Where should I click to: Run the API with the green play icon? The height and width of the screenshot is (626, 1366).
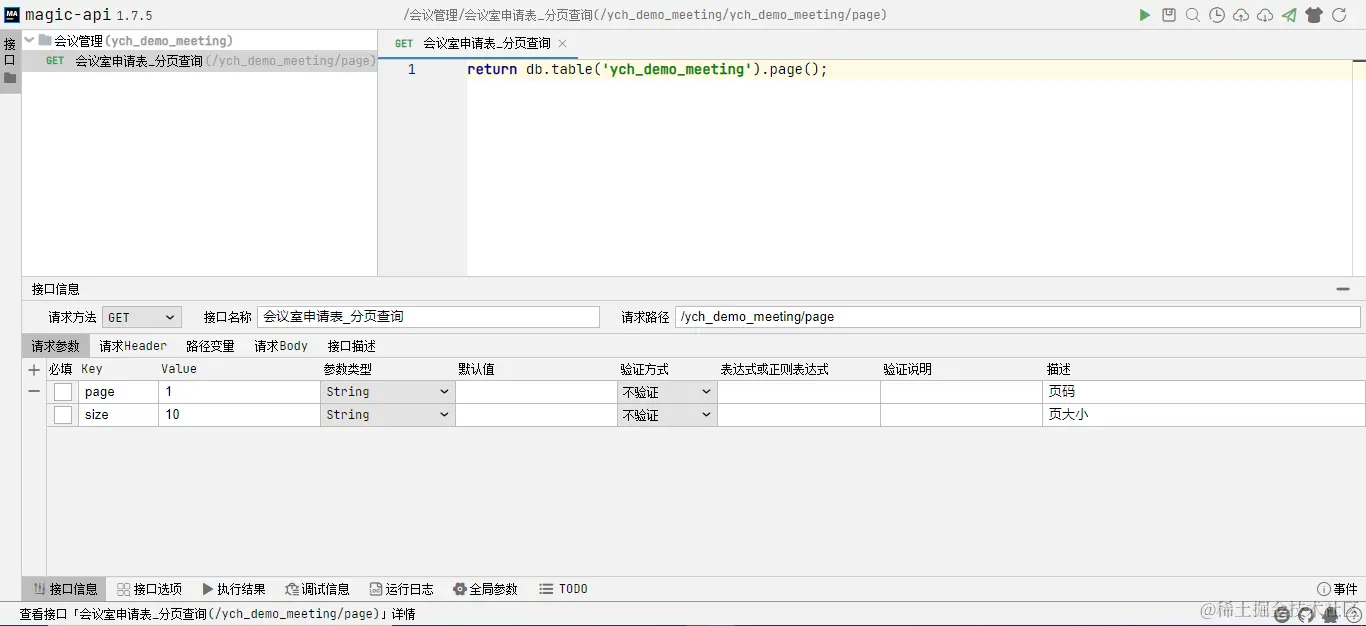click(x=1144, y=14)
